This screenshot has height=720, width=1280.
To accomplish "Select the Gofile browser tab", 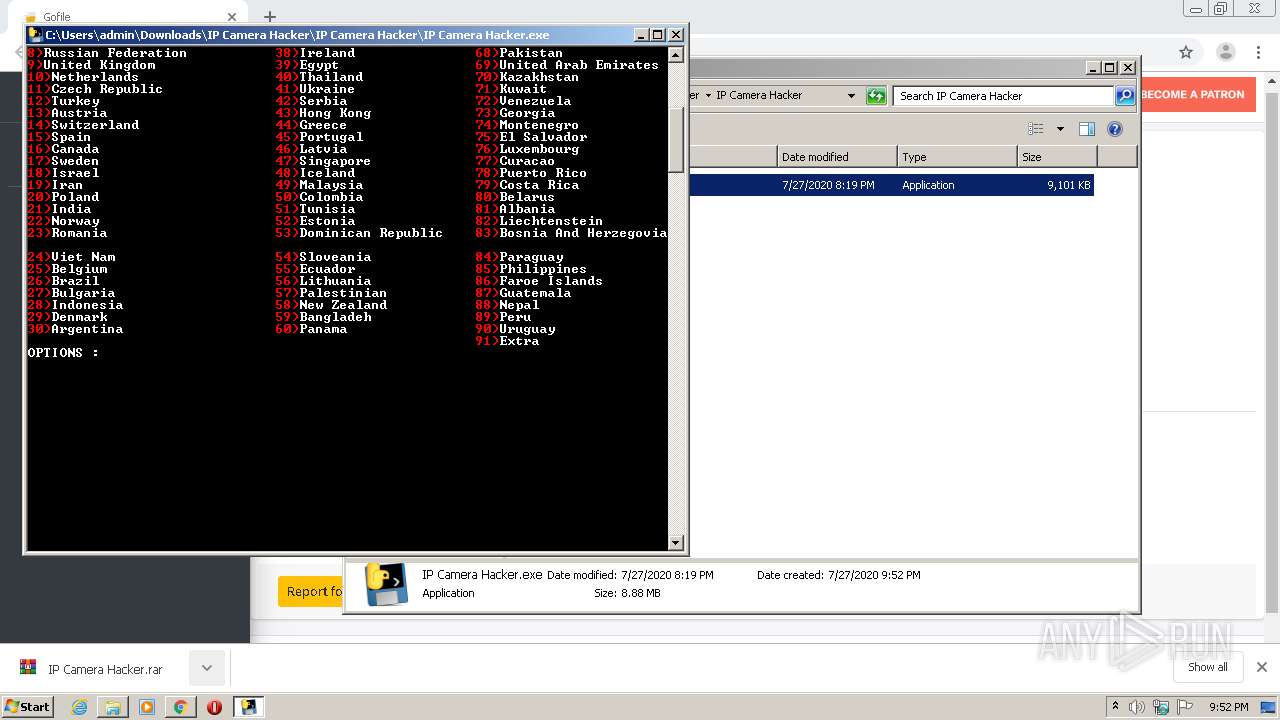I will [130, 17].
